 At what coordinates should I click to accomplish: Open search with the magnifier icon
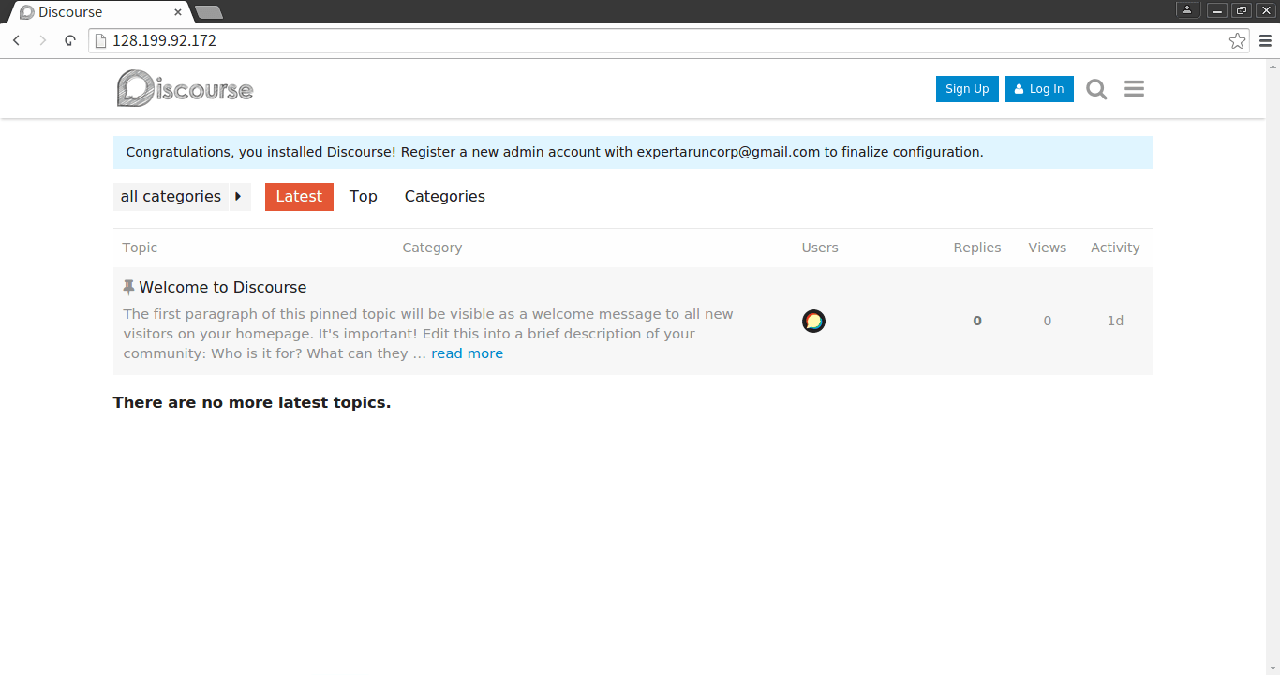(1096, 89)
